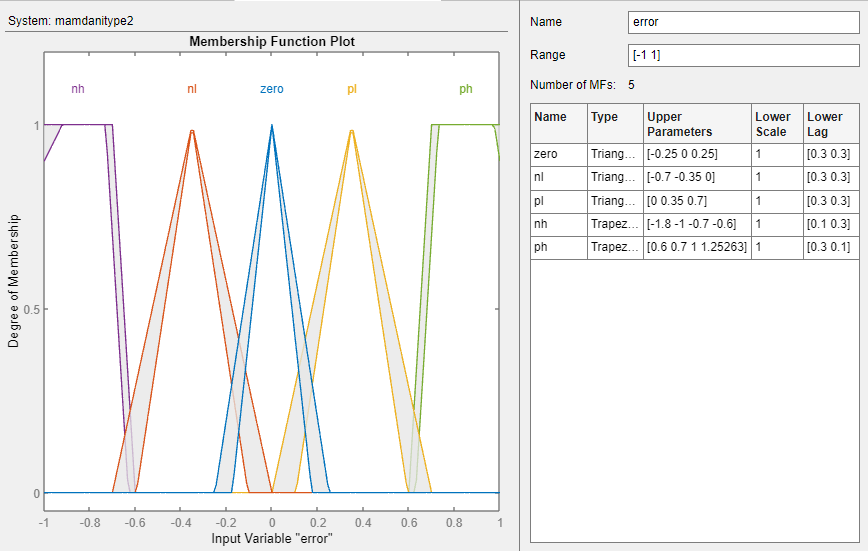Select the blue "zero" label in the plot
Screen dimensions: 868x551
(271, 89)
